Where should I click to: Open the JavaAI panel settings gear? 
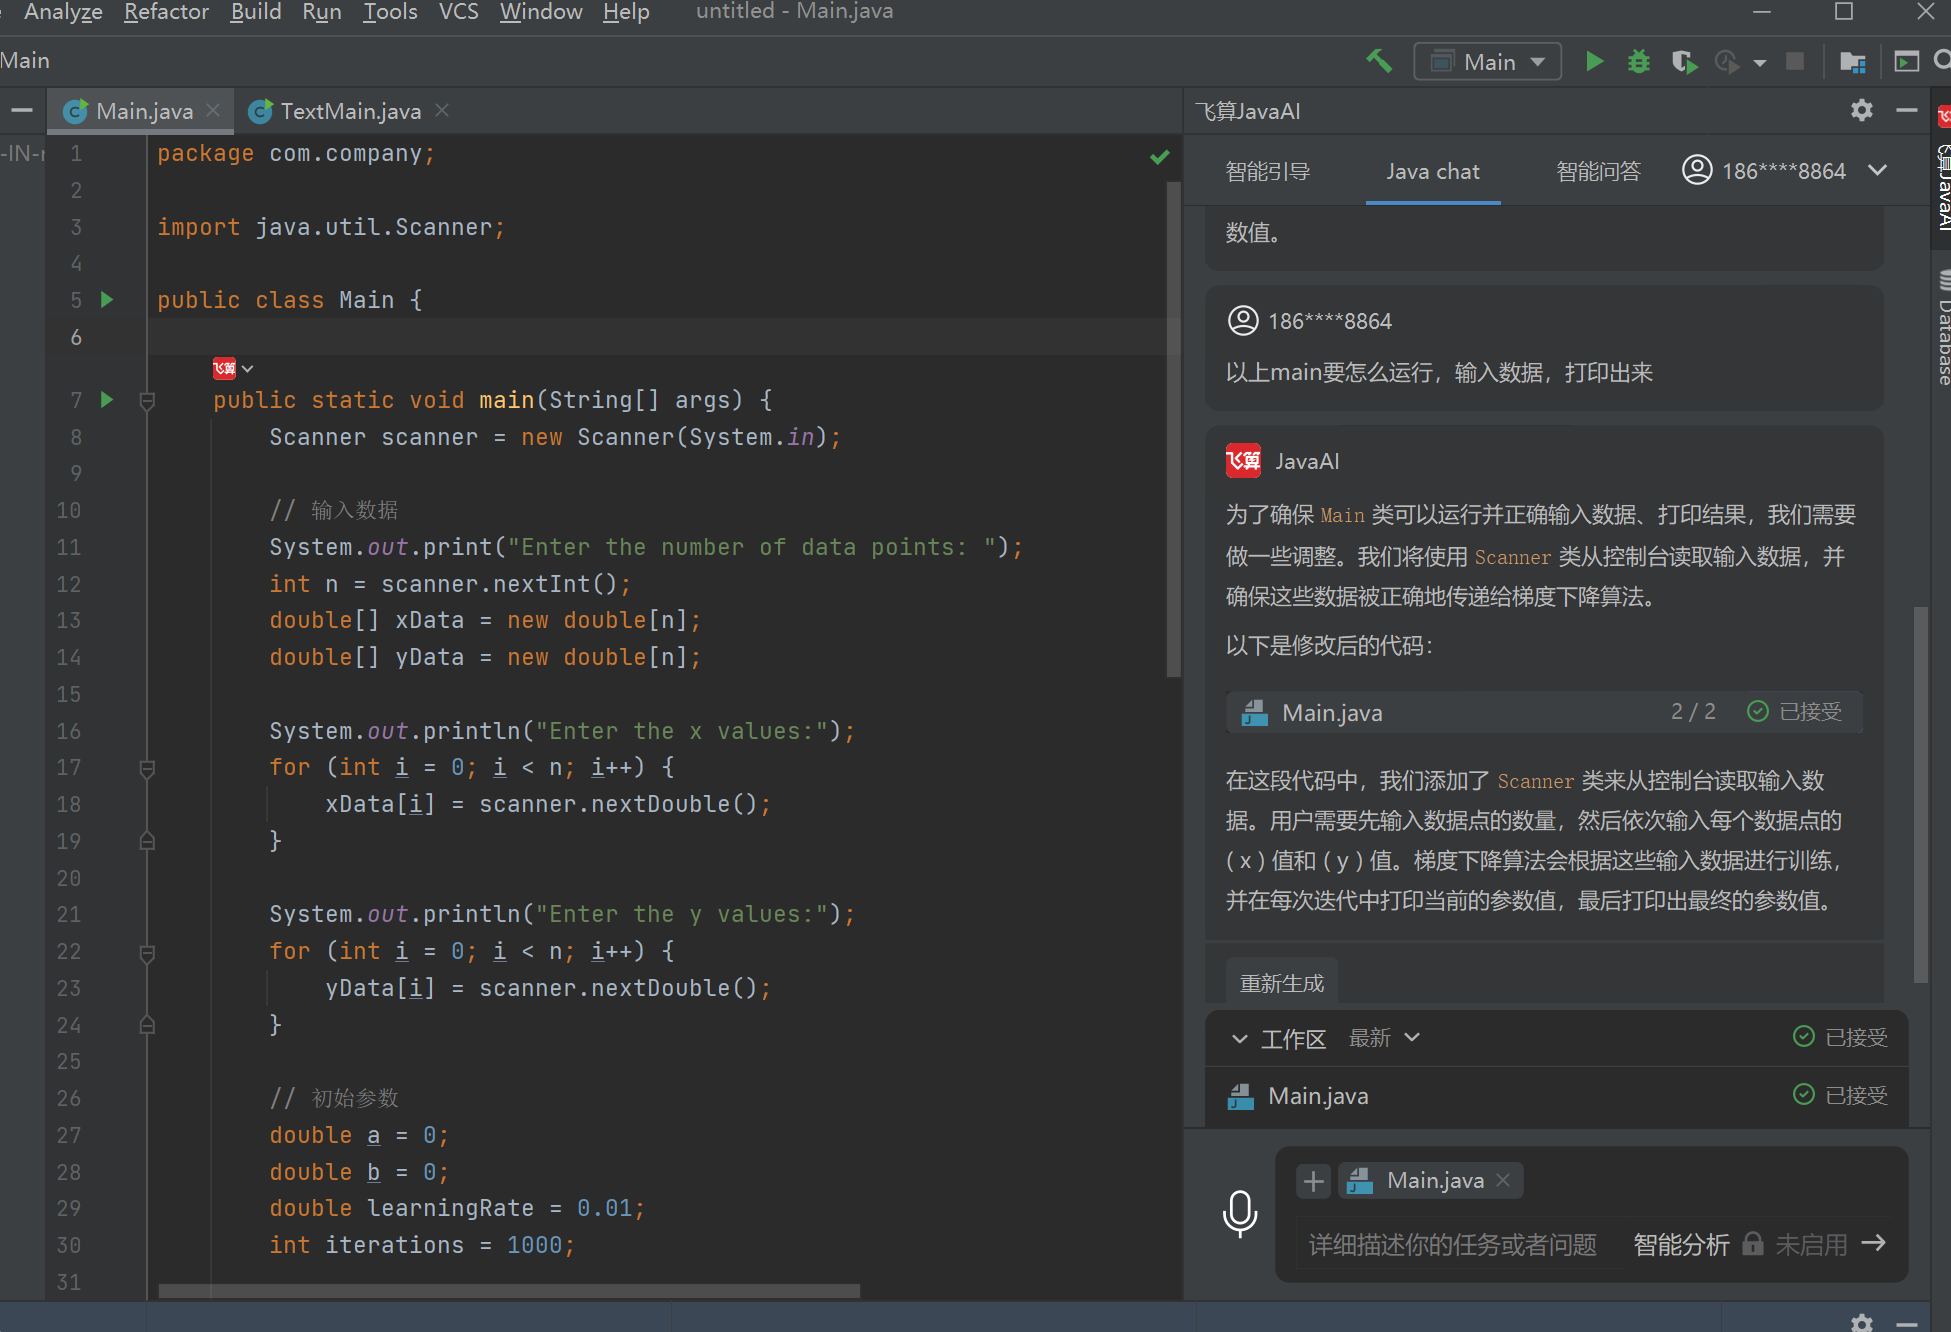(1861, 110)
